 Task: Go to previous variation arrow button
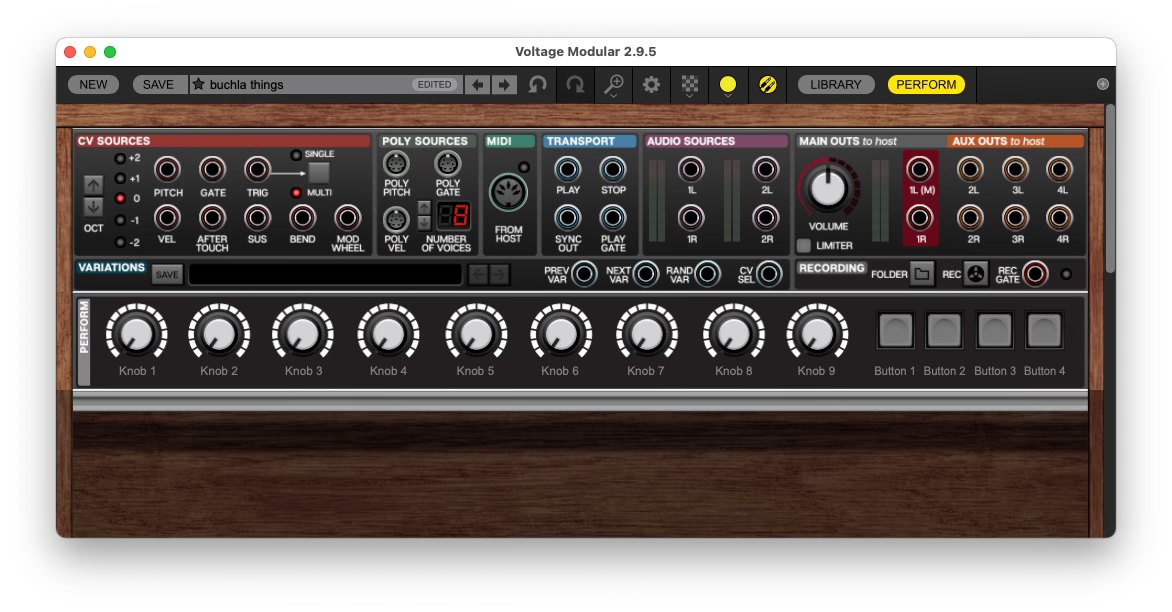[479, 274]
